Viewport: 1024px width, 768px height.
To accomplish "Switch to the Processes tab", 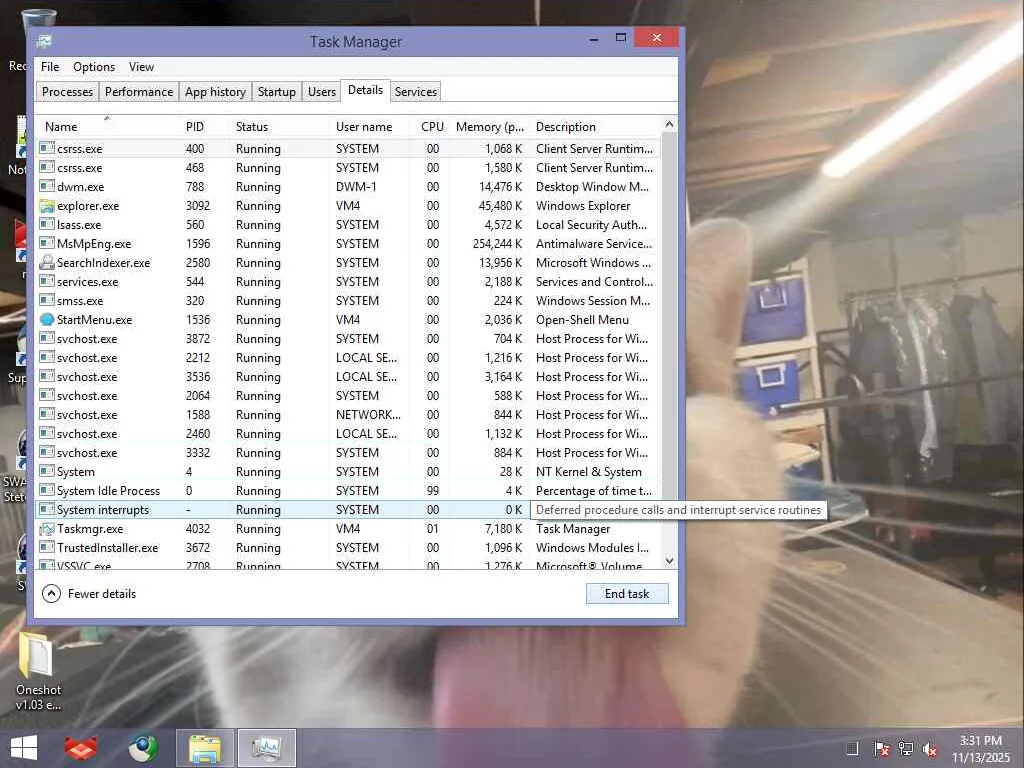I will (67, 91).
